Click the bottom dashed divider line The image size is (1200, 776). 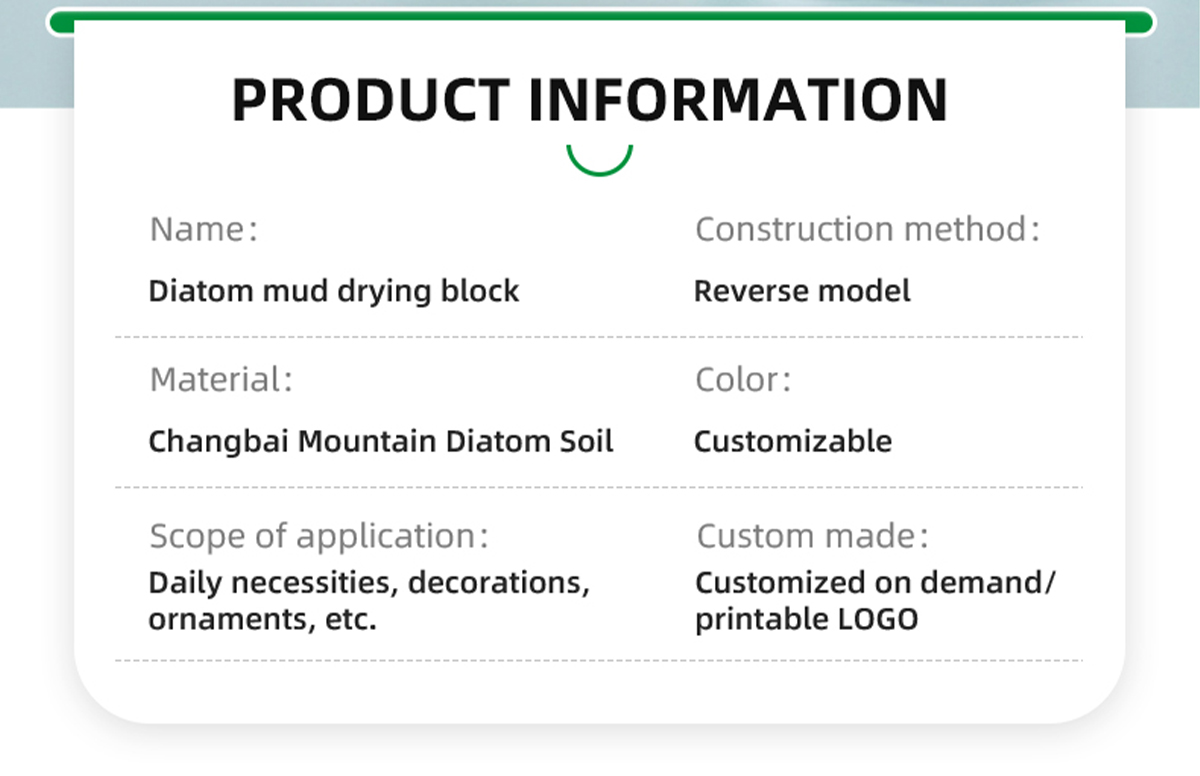(599, 660)
